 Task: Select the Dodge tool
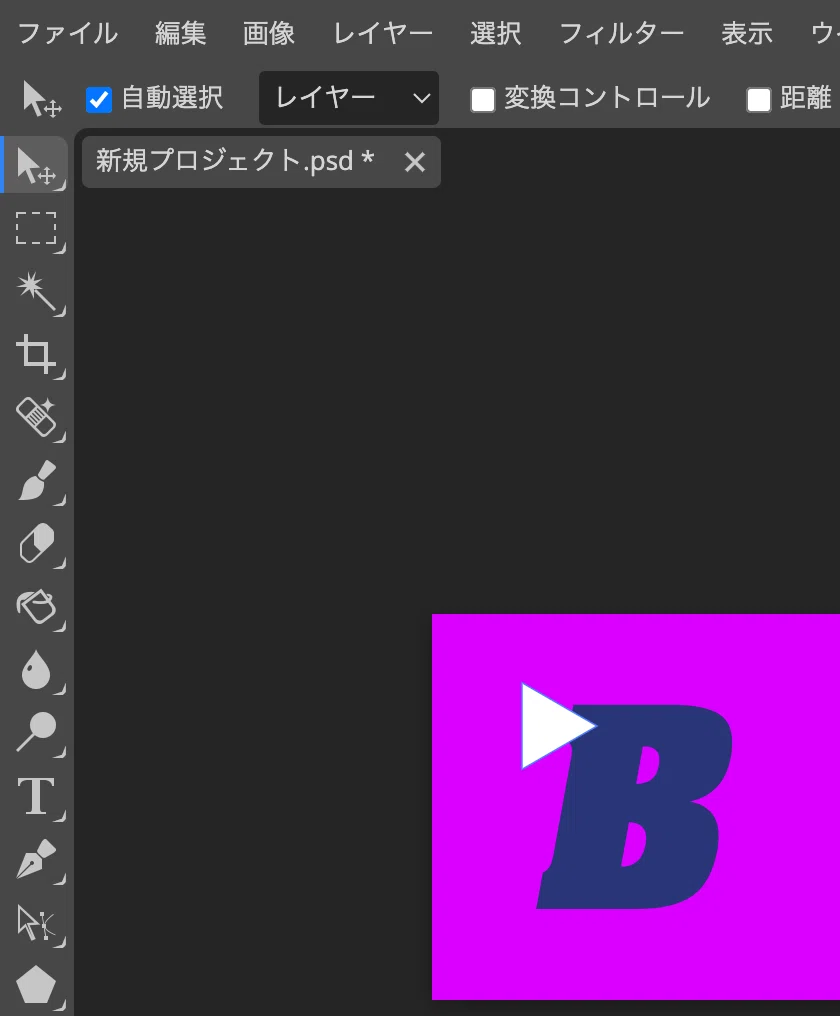pyautogui.click(x=36, y=732)
